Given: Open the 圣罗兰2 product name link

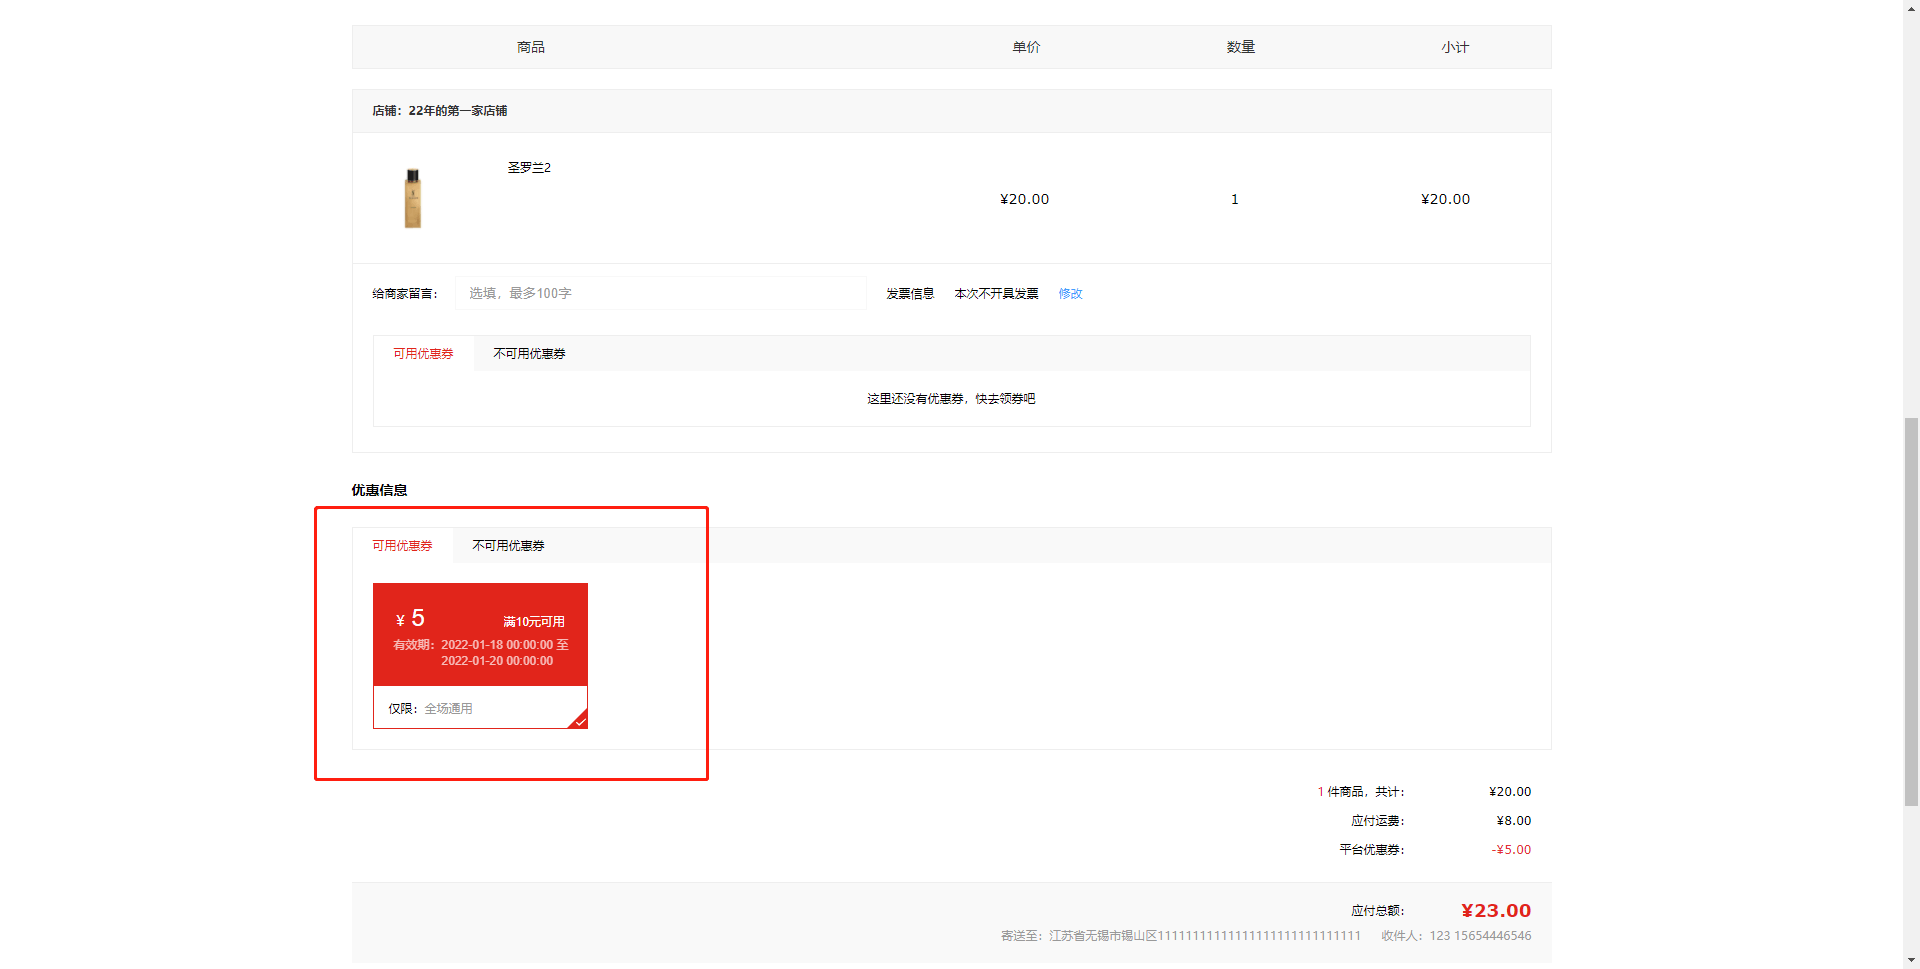Looking at the screenshot, I should click(529, 167).
